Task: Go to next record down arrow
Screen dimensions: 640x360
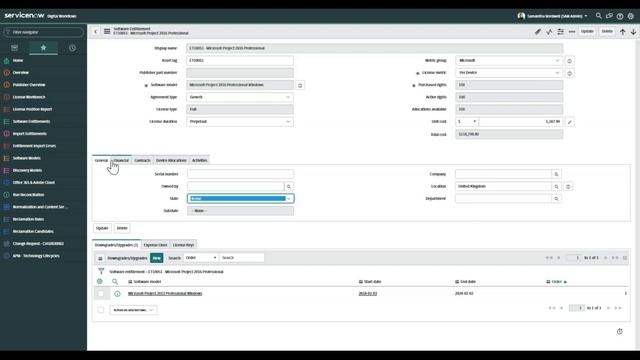Action: [x=633, y=31]
